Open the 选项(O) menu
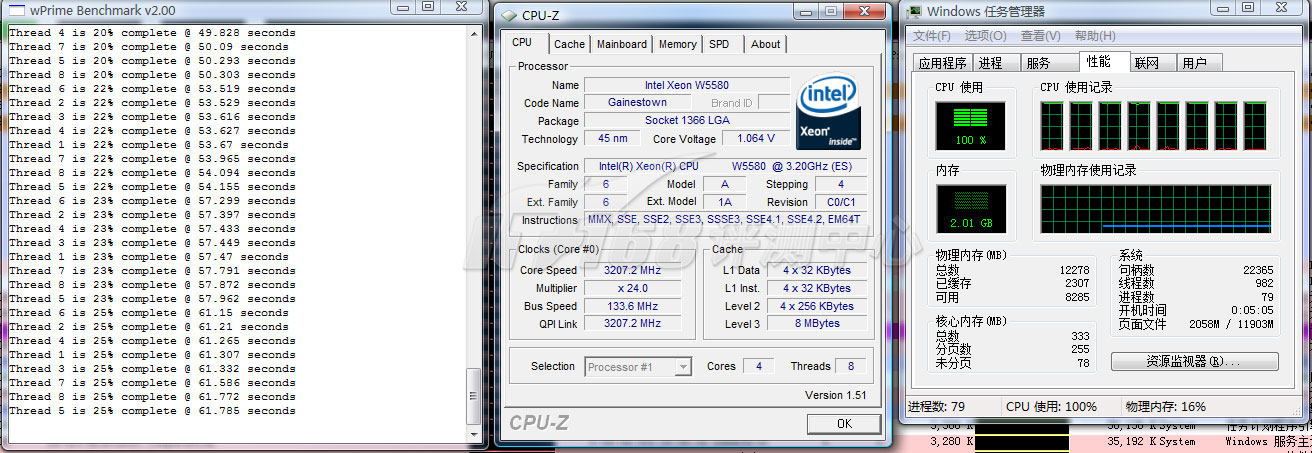 985,36
